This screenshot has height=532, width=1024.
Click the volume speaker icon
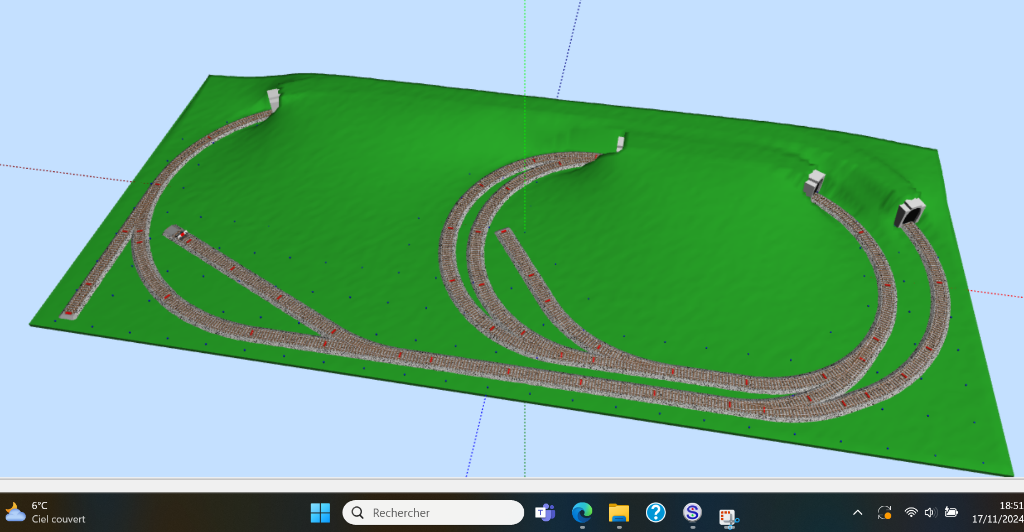[x=931, y=512]
